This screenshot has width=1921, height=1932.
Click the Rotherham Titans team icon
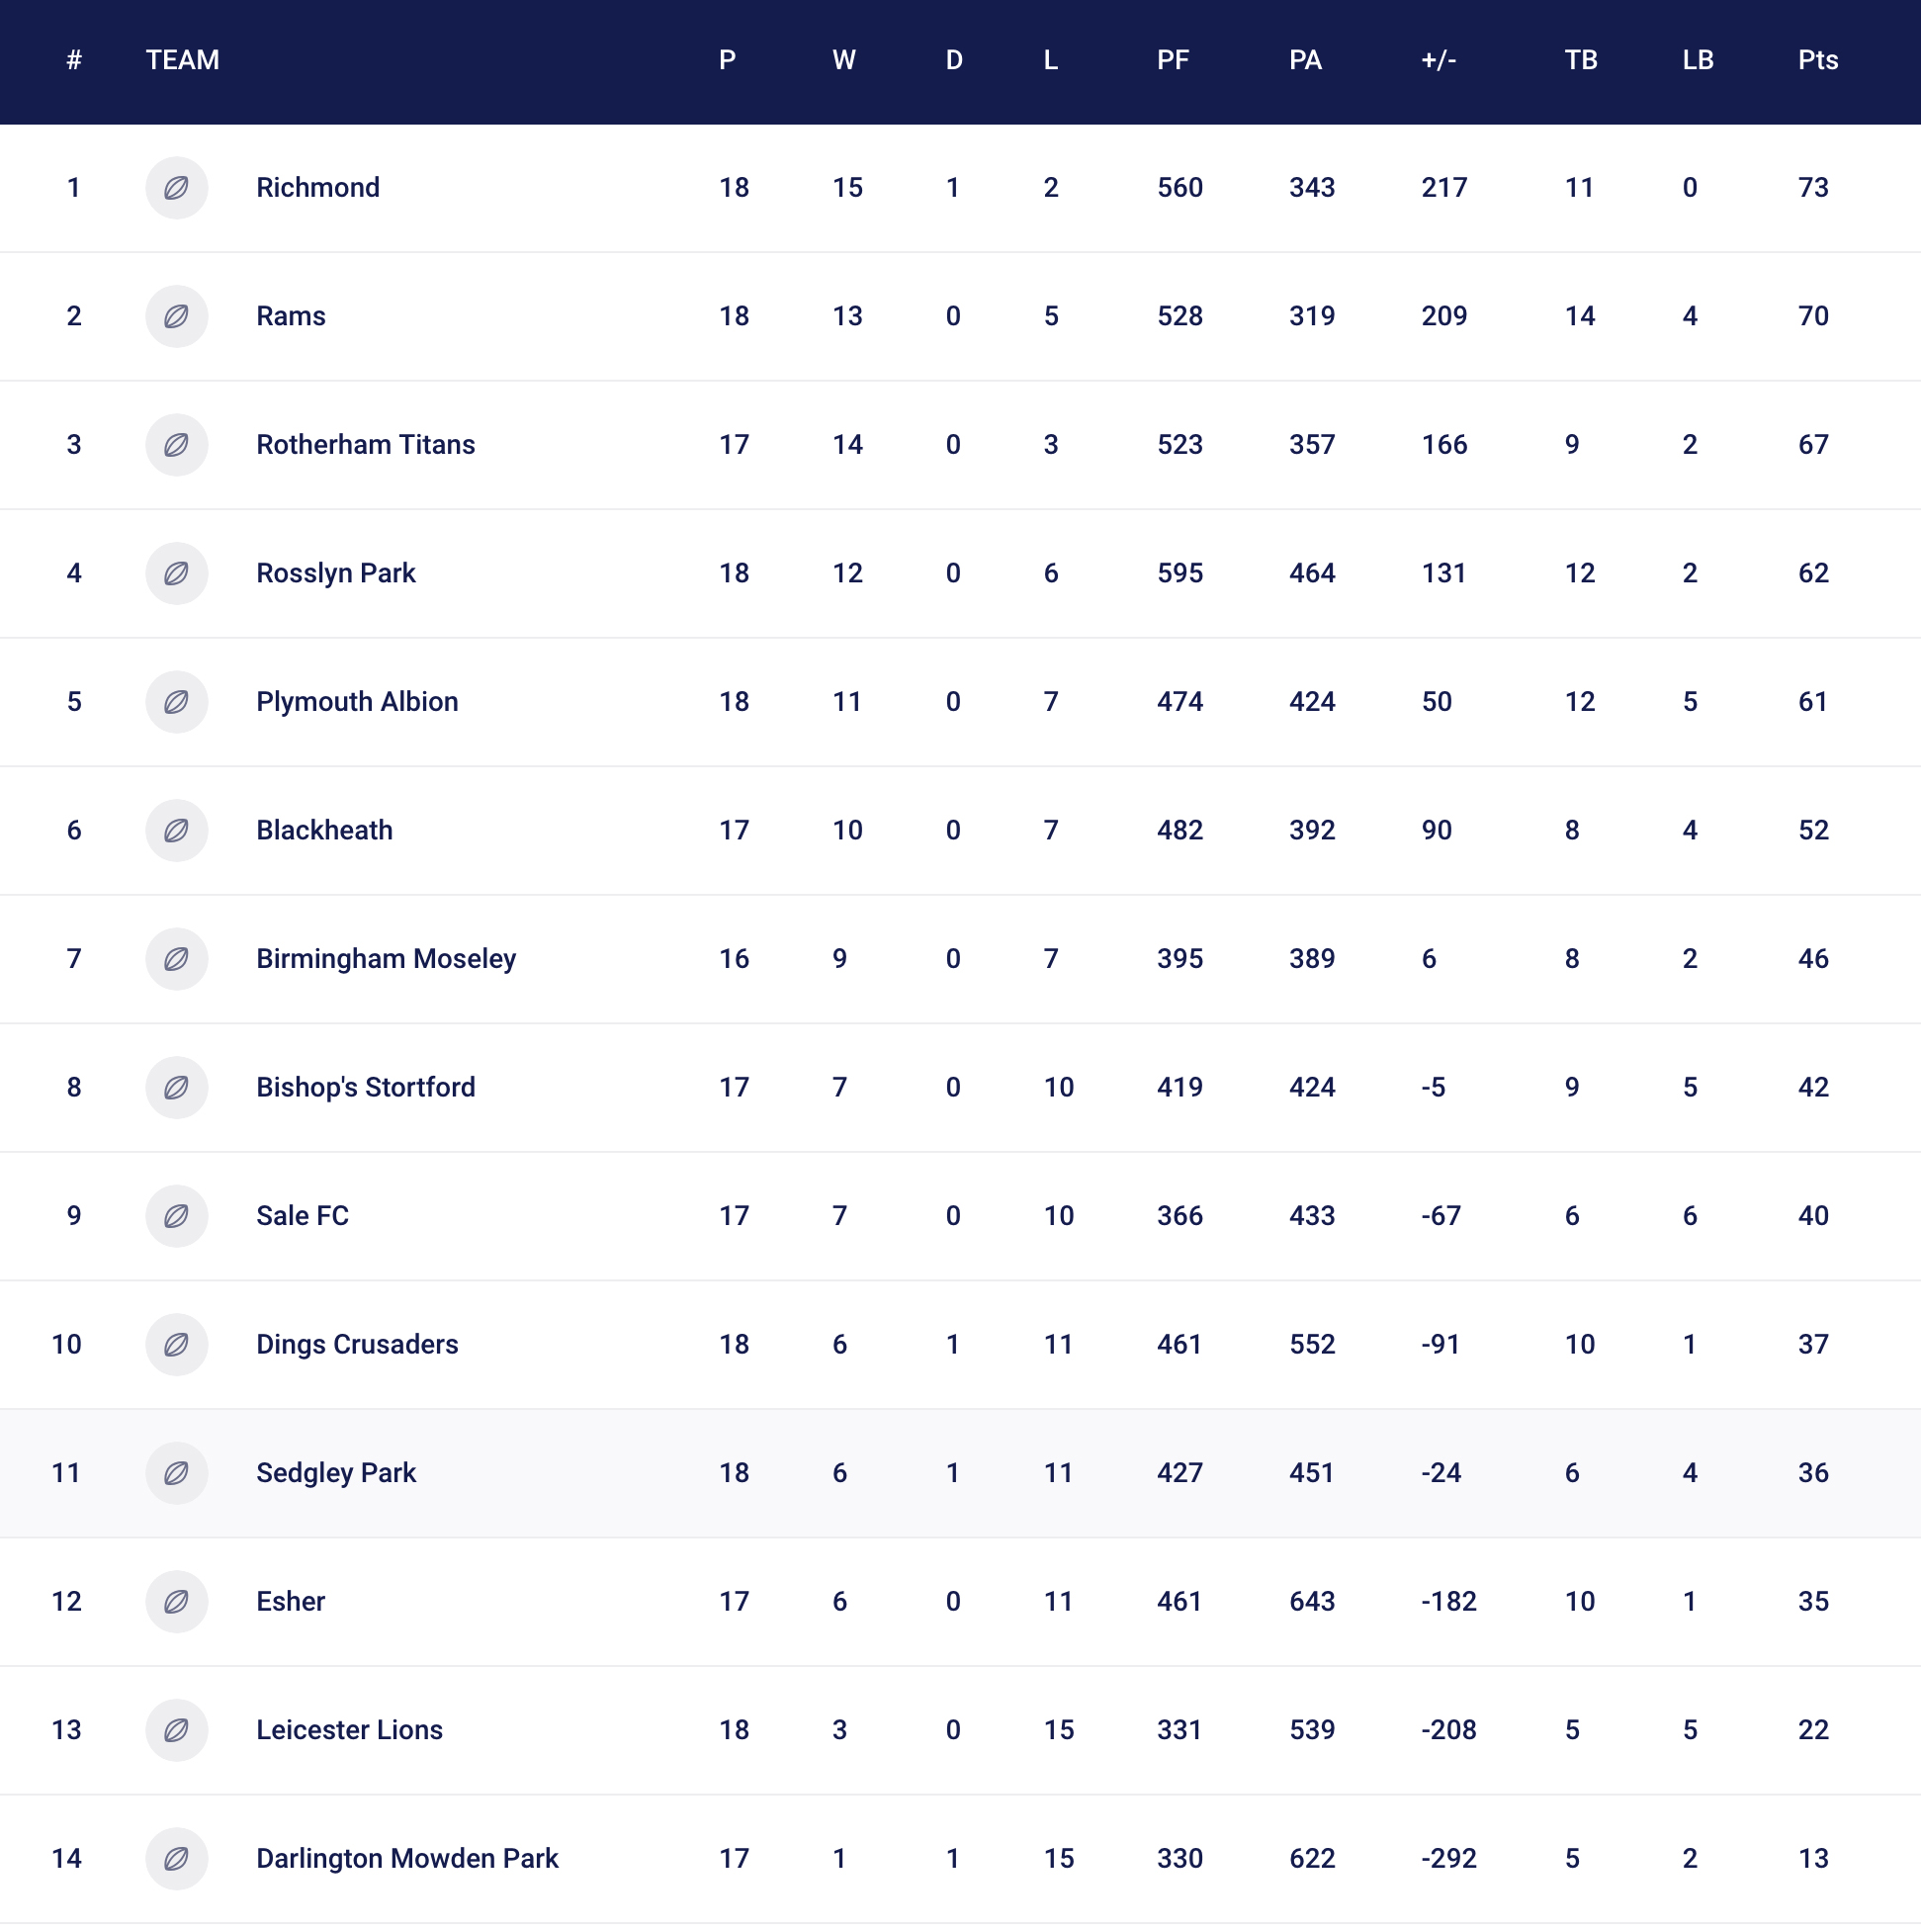176,445
